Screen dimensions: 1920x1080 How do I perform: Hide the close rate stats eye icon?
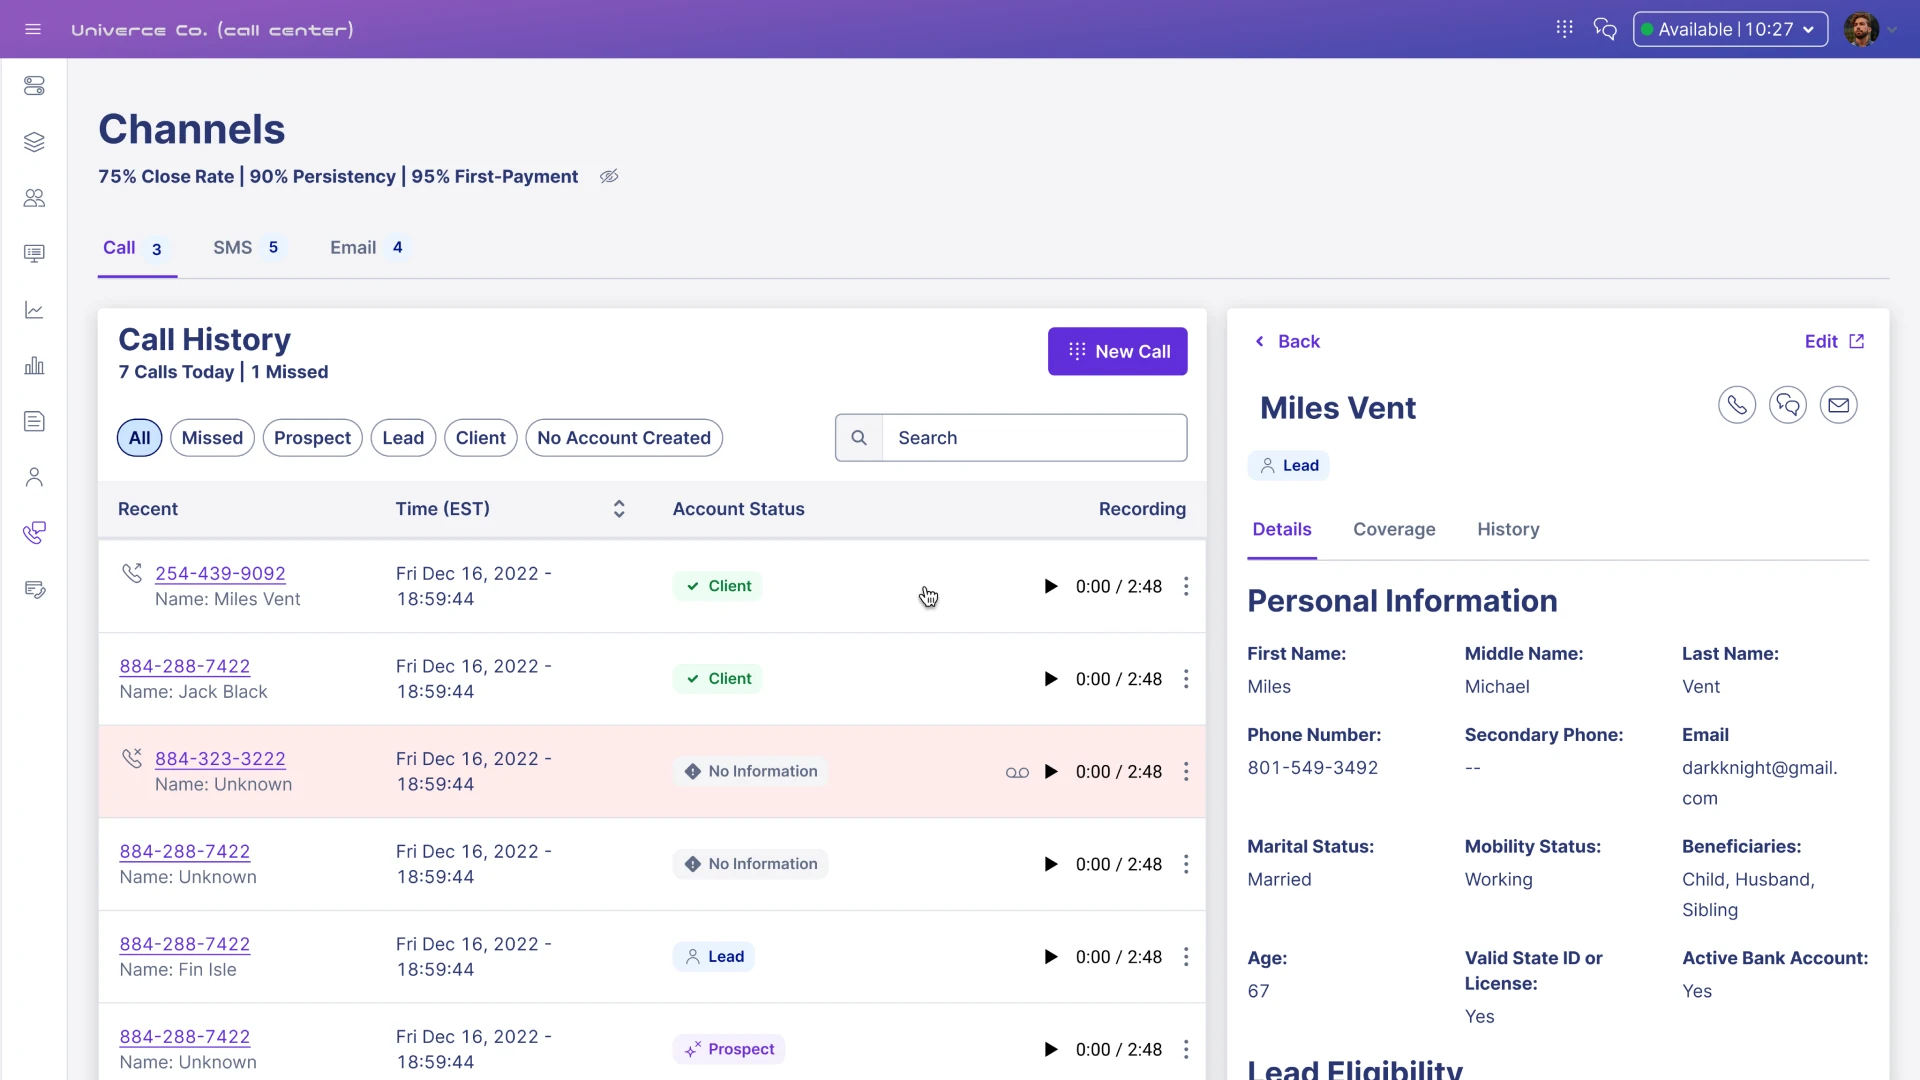coord(609,176)
